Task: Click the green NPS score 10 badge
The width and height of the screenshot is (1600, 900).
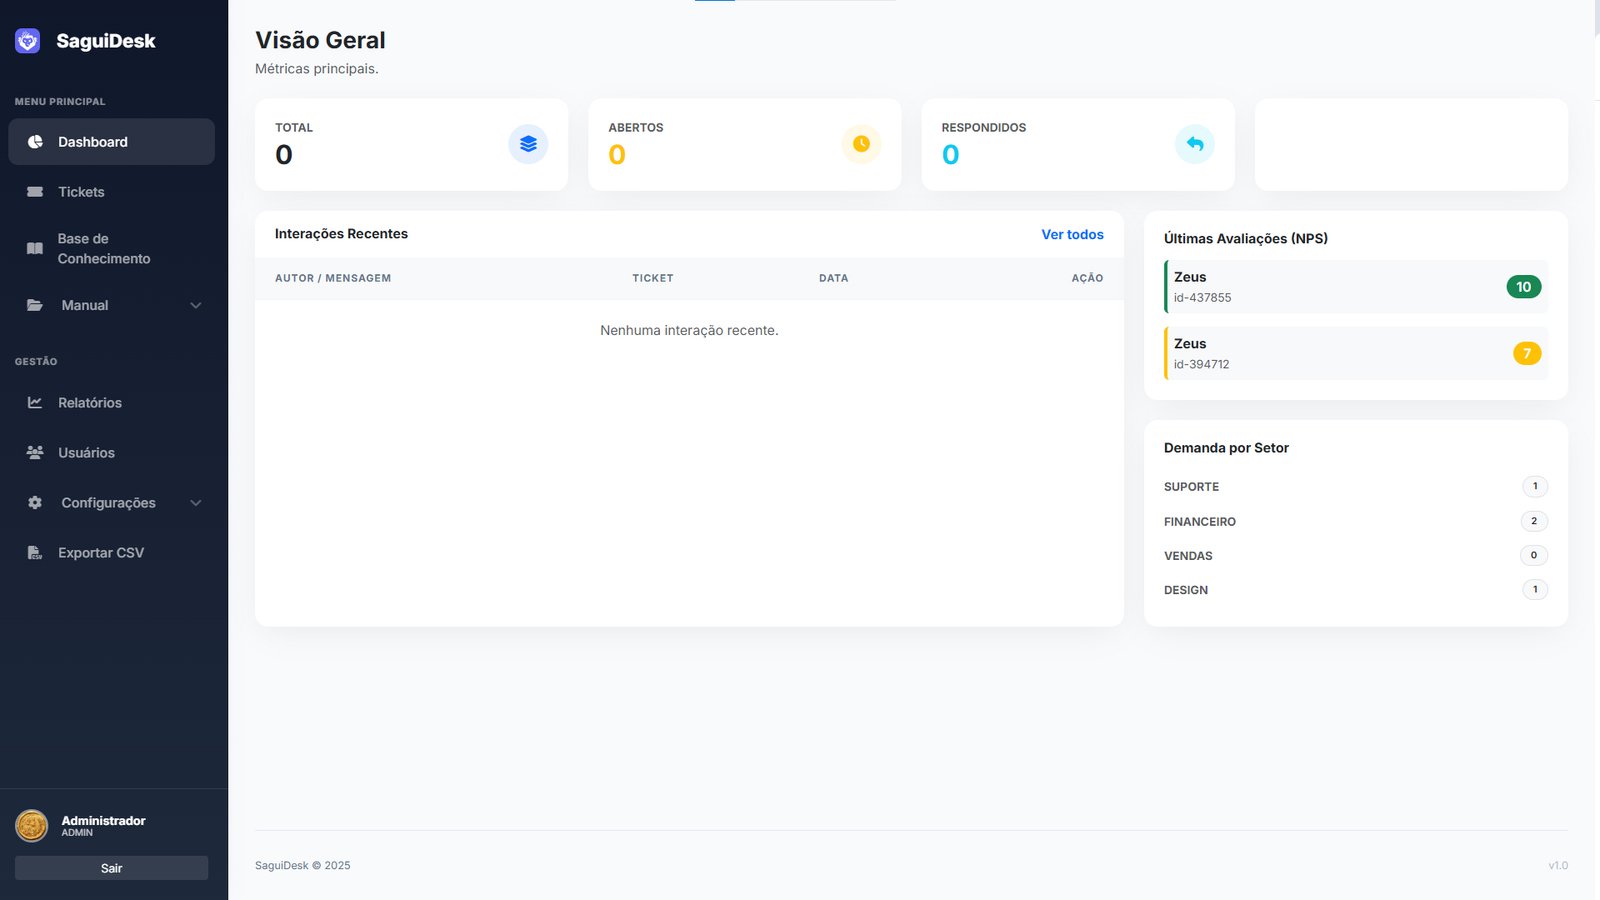Action: point(1523,287)
